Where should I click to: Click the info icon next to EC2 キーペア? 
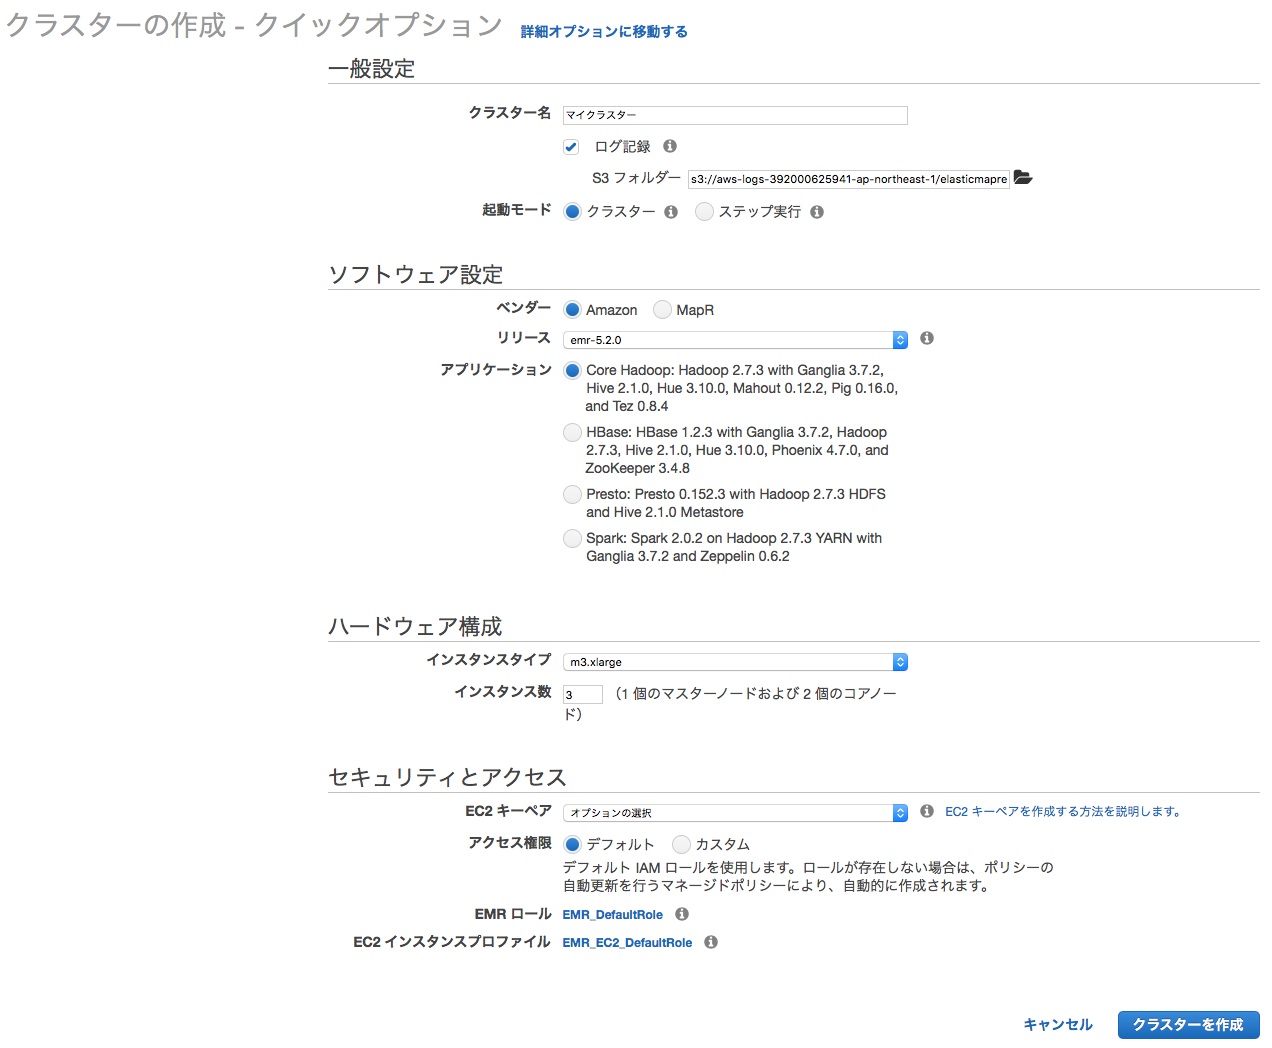coord(926,811)
